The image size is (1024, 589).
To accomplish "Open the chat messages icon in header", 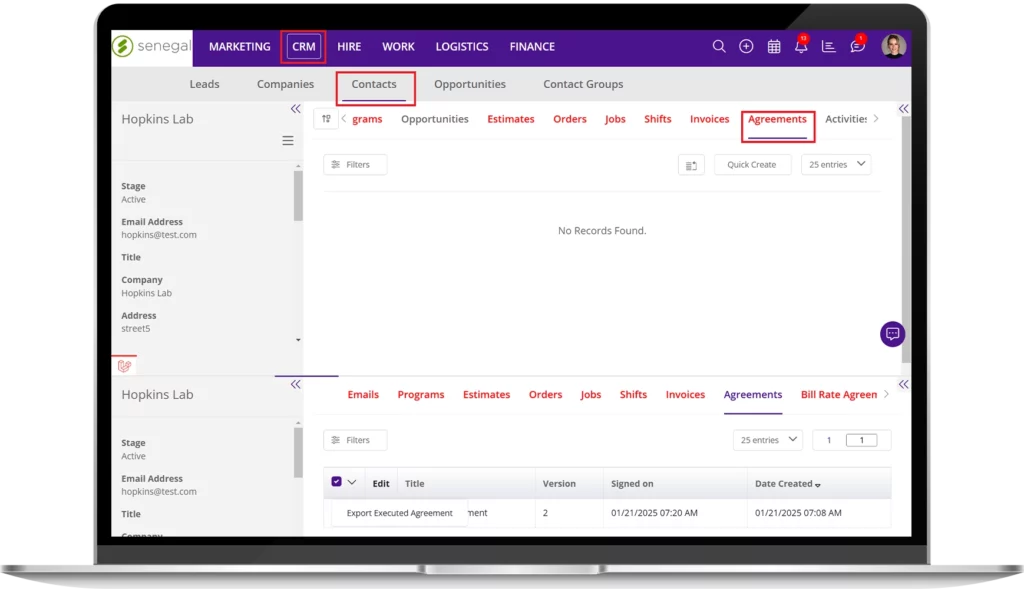I will [x=857, y=46].
